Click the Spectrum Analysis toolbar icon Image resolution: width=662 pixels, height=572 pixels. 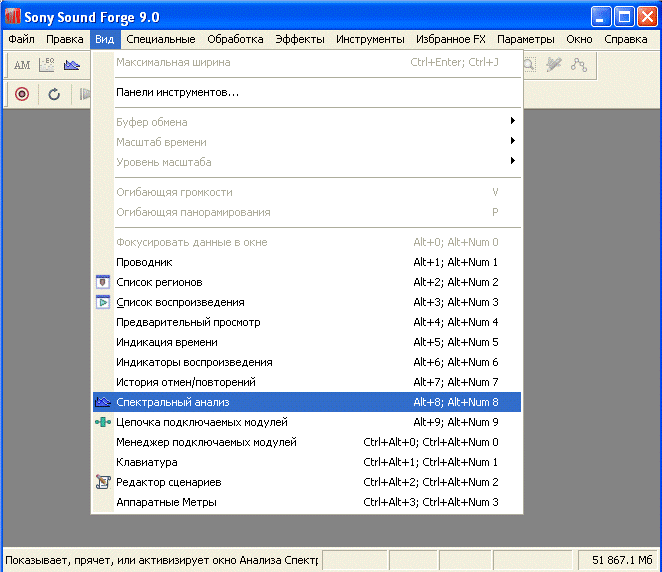(71, 65)
